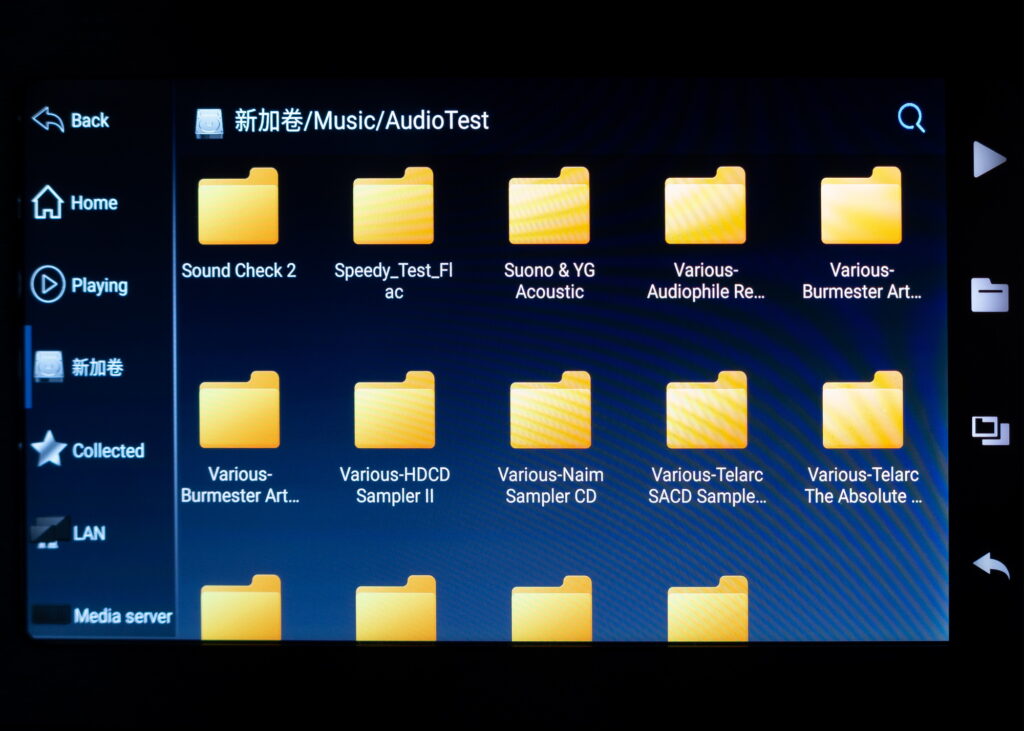Click the drive icon beside the path title
Screen dimensions: 1024x731
point(210,122)
